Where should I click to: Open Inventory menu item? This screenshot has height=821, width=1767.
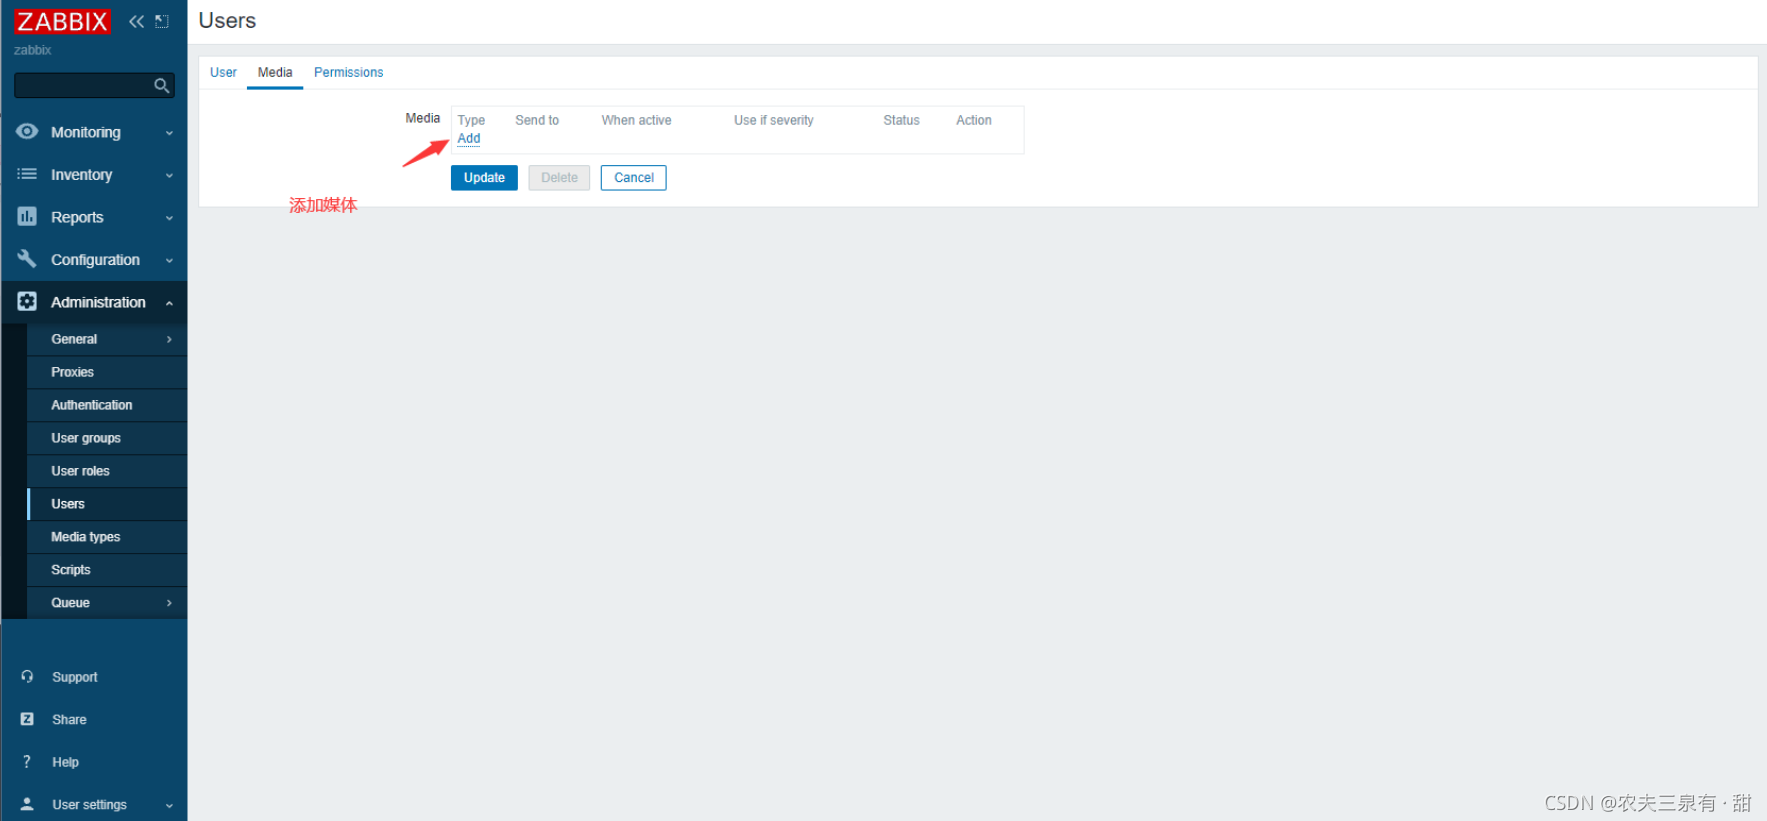tap(94, 174)
